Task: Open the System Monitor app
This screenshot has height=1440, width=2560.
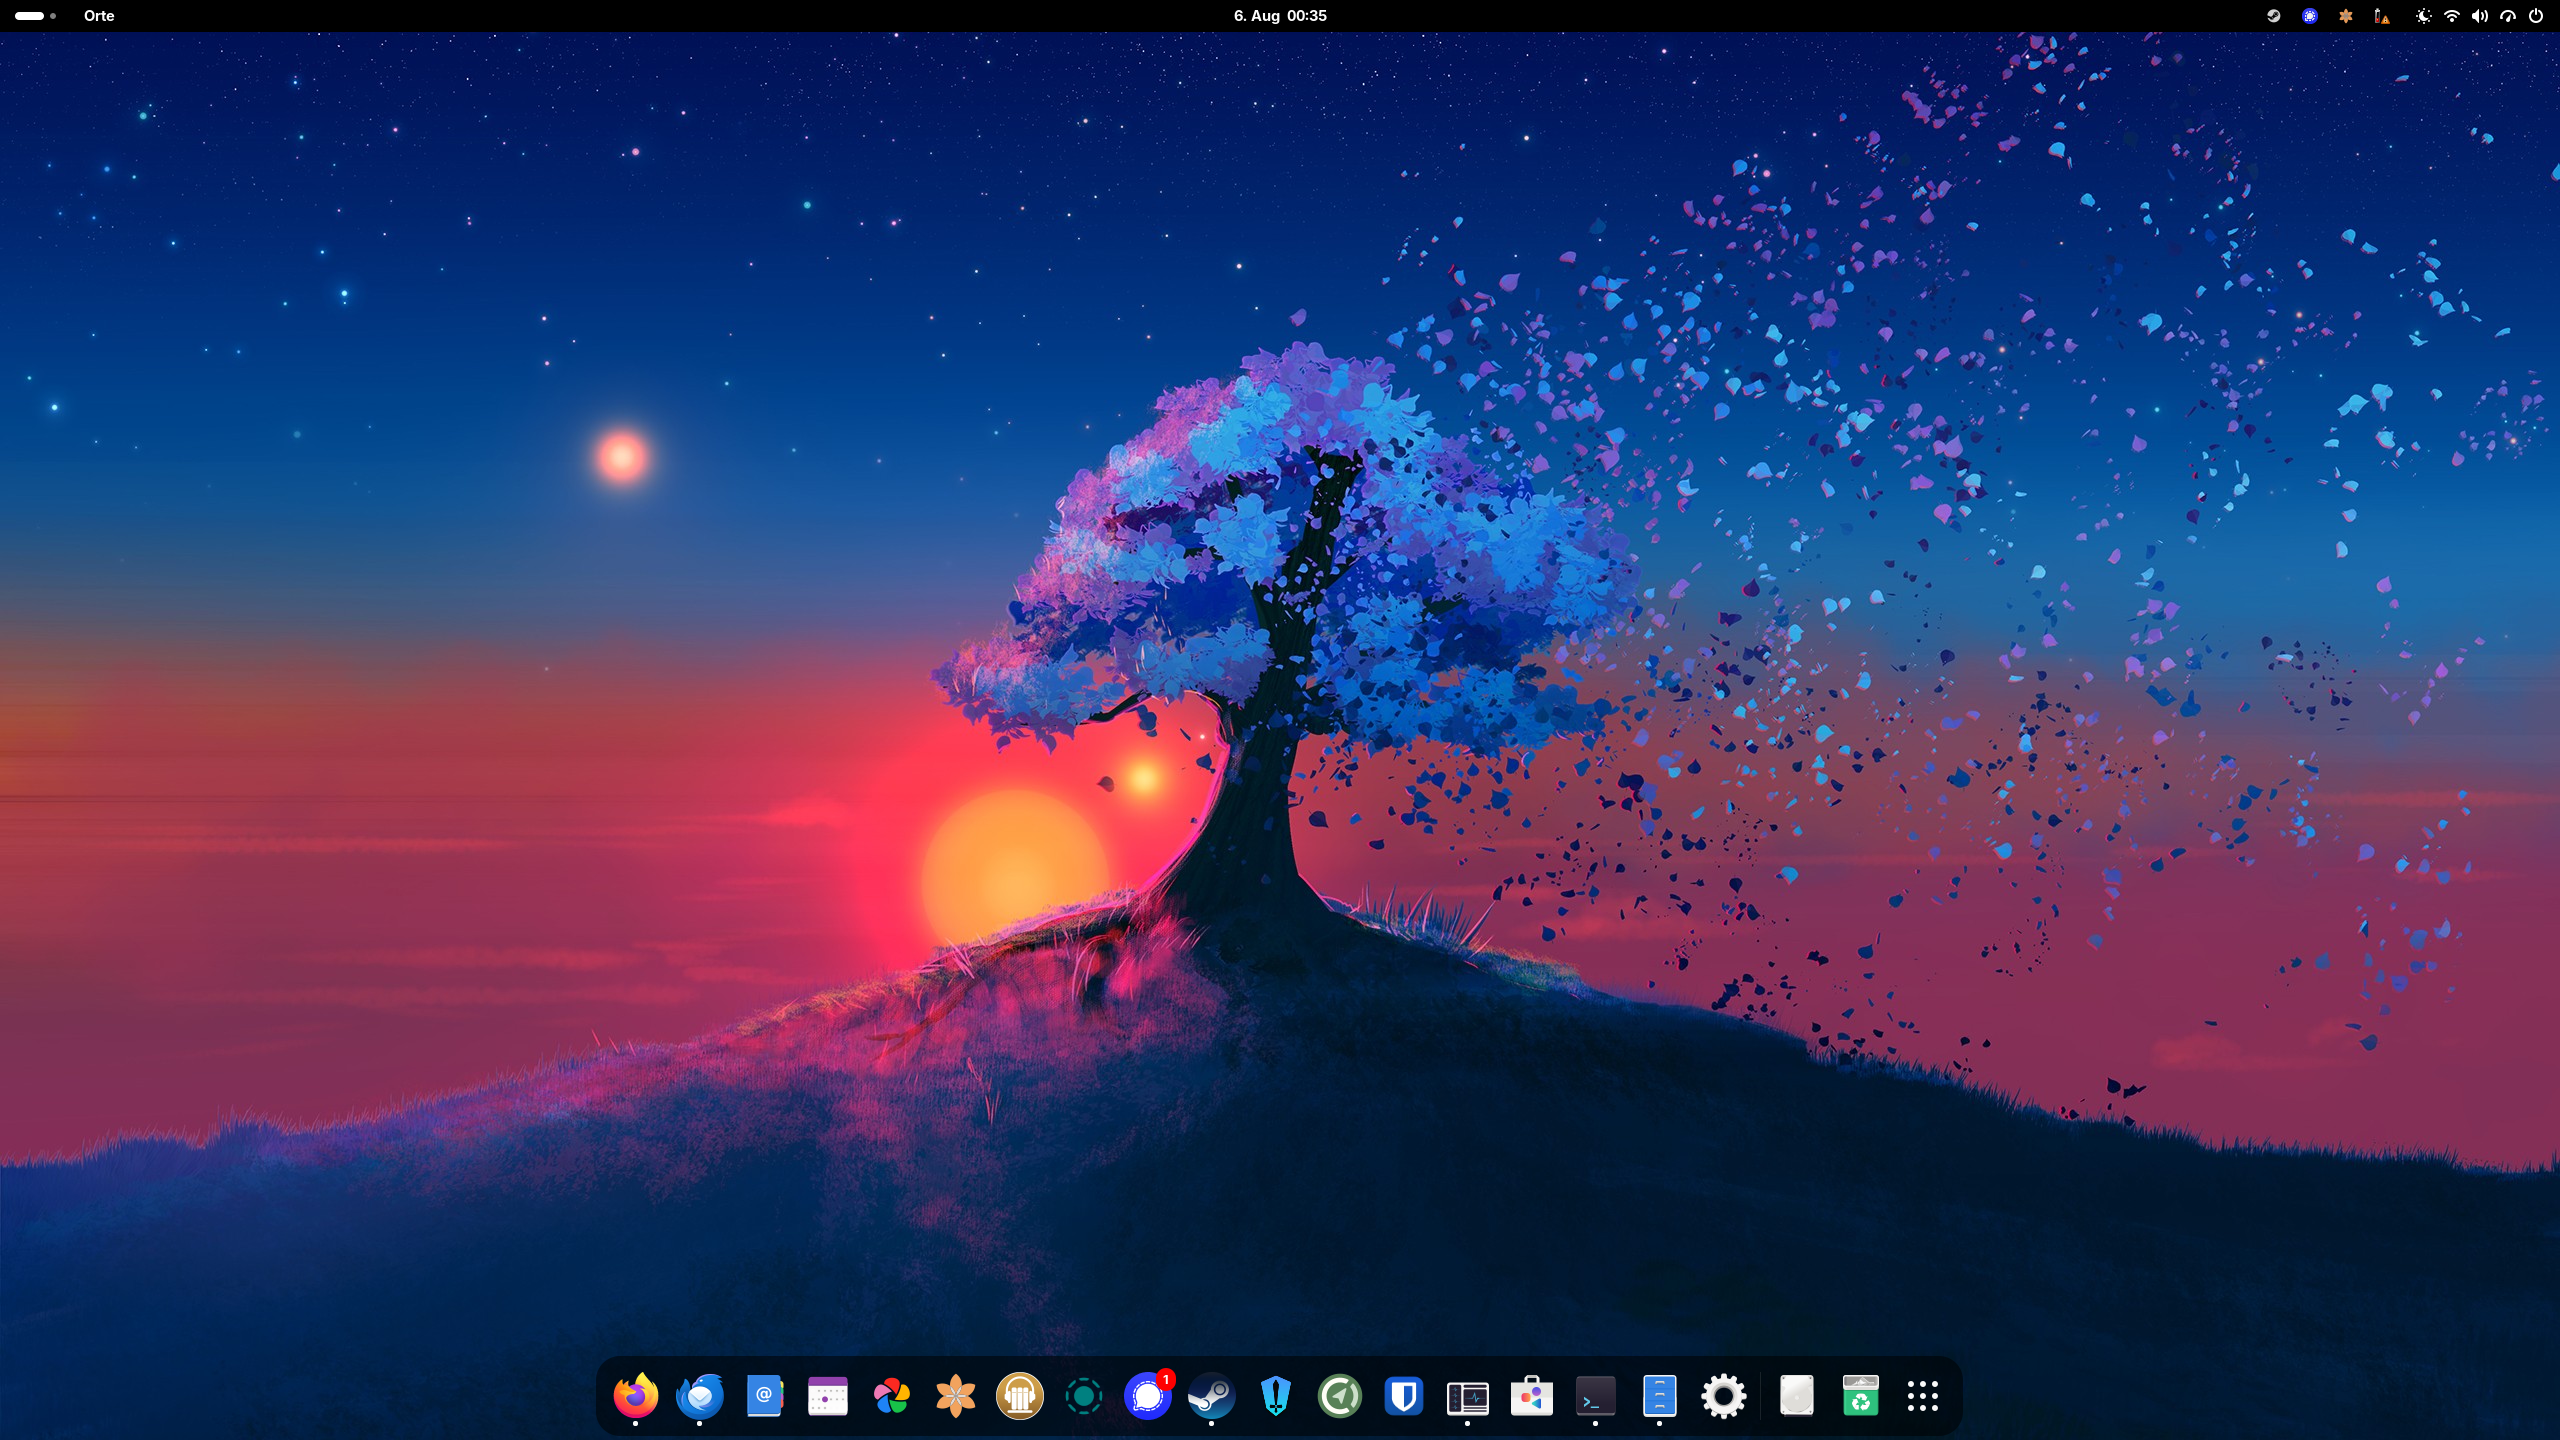Action: [1468, 1396]
